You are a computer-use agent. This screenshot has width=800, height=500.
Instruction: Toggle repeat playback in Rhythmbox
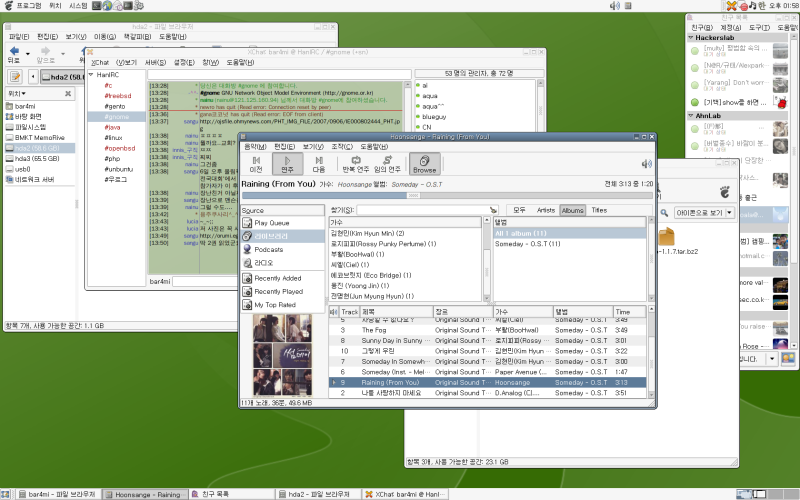(355, 163)
